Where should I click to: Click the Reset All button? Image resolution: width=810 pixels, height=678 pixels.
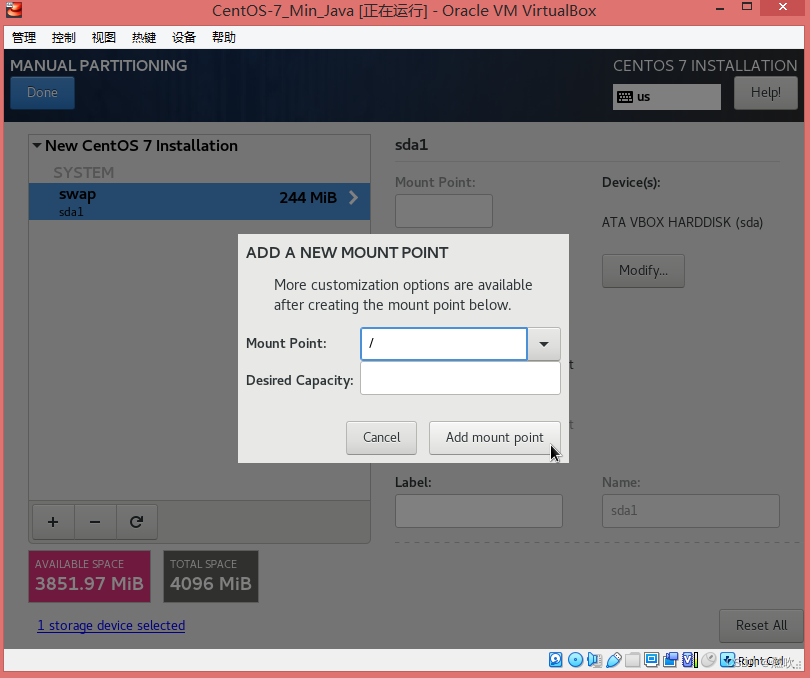tap(761, 626)
